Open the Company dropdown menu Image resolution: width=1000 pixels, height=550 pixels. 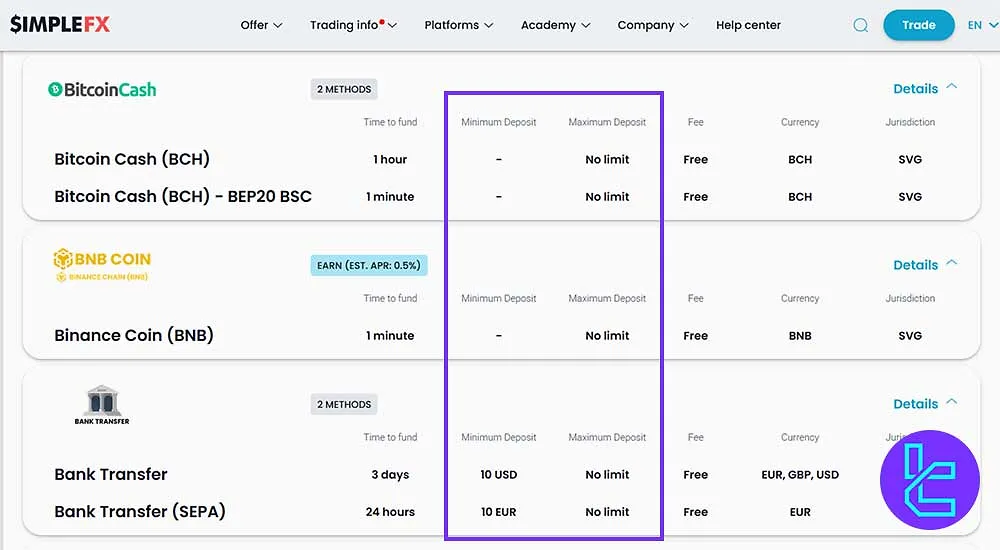point(652,25)
